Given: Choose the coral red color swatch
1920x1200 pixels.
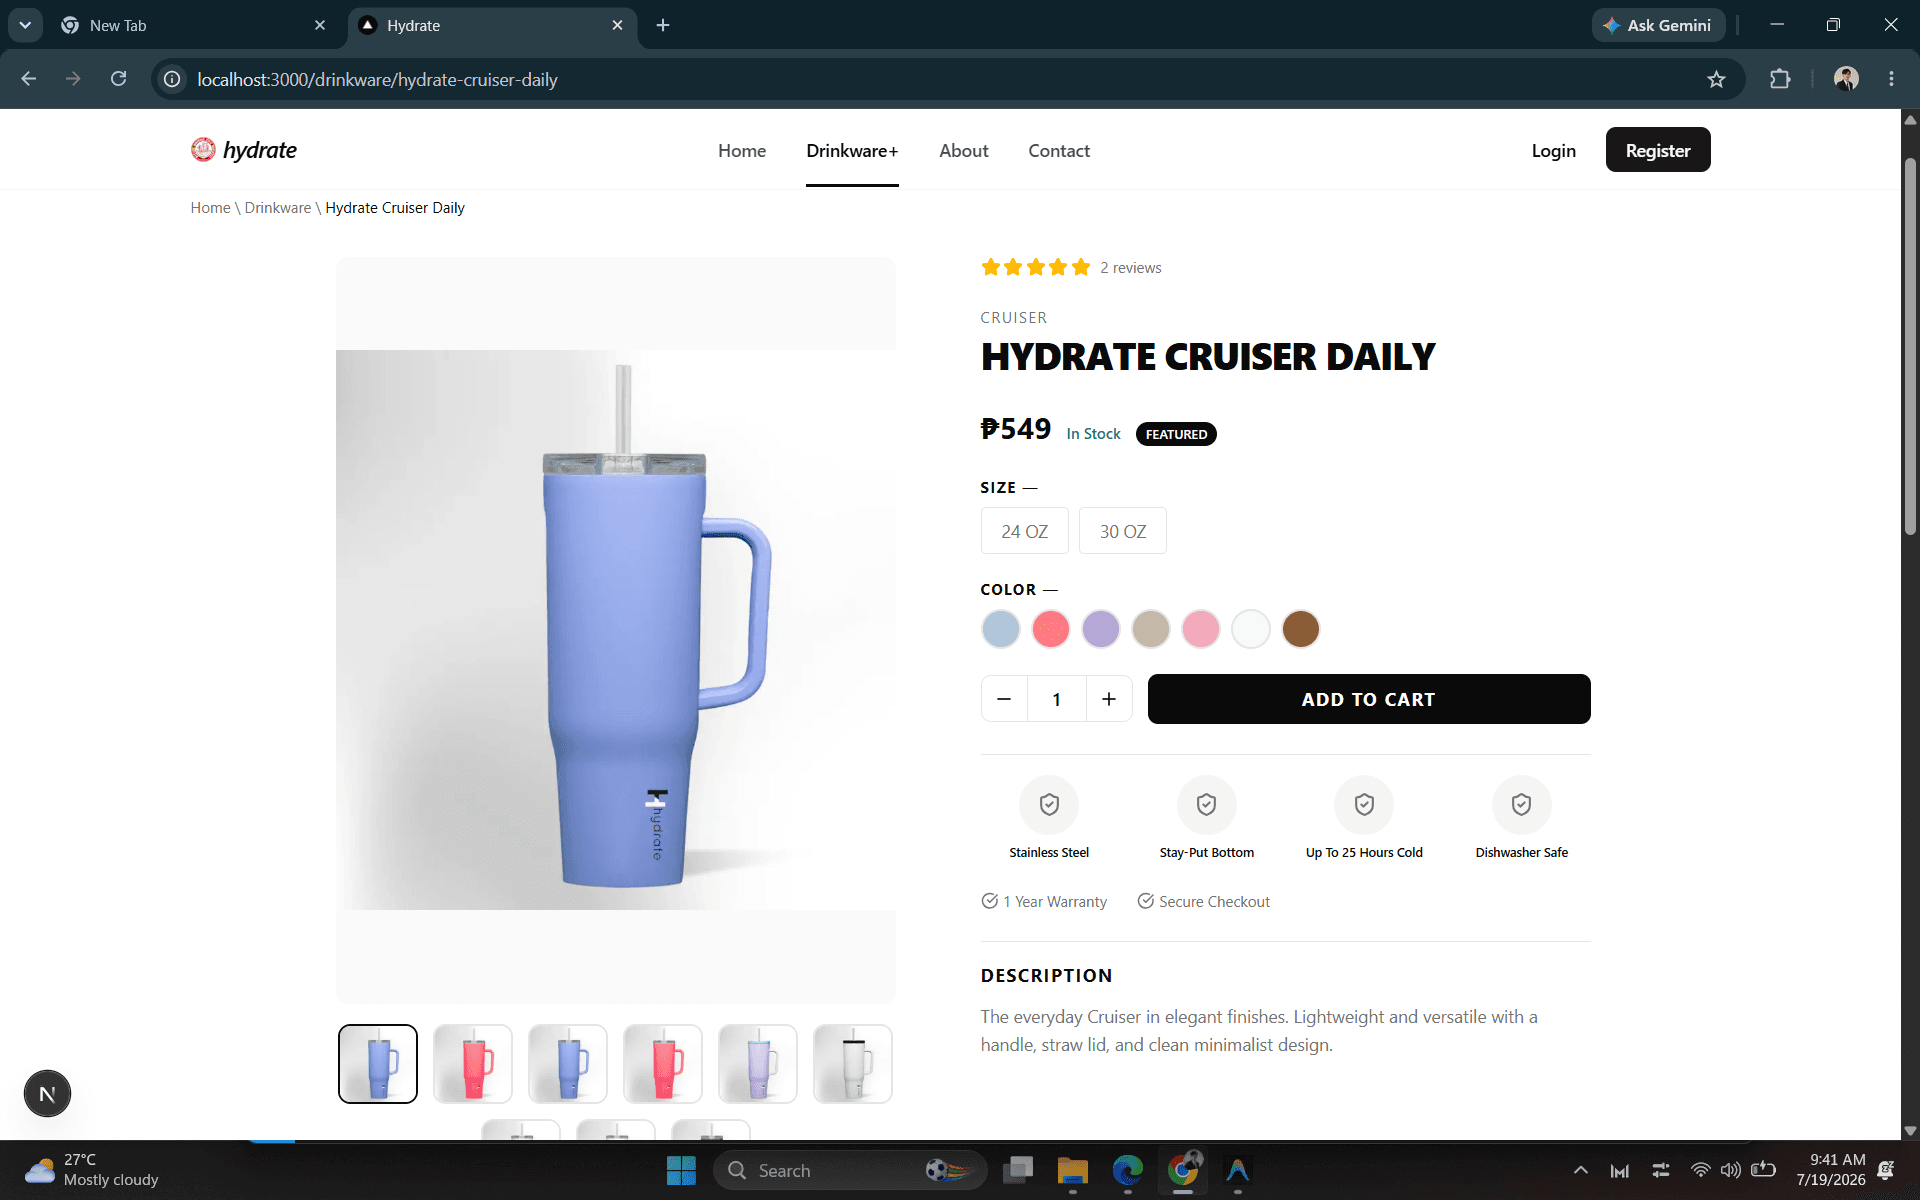Looking at the screenshot, I should click(1051, 629).
